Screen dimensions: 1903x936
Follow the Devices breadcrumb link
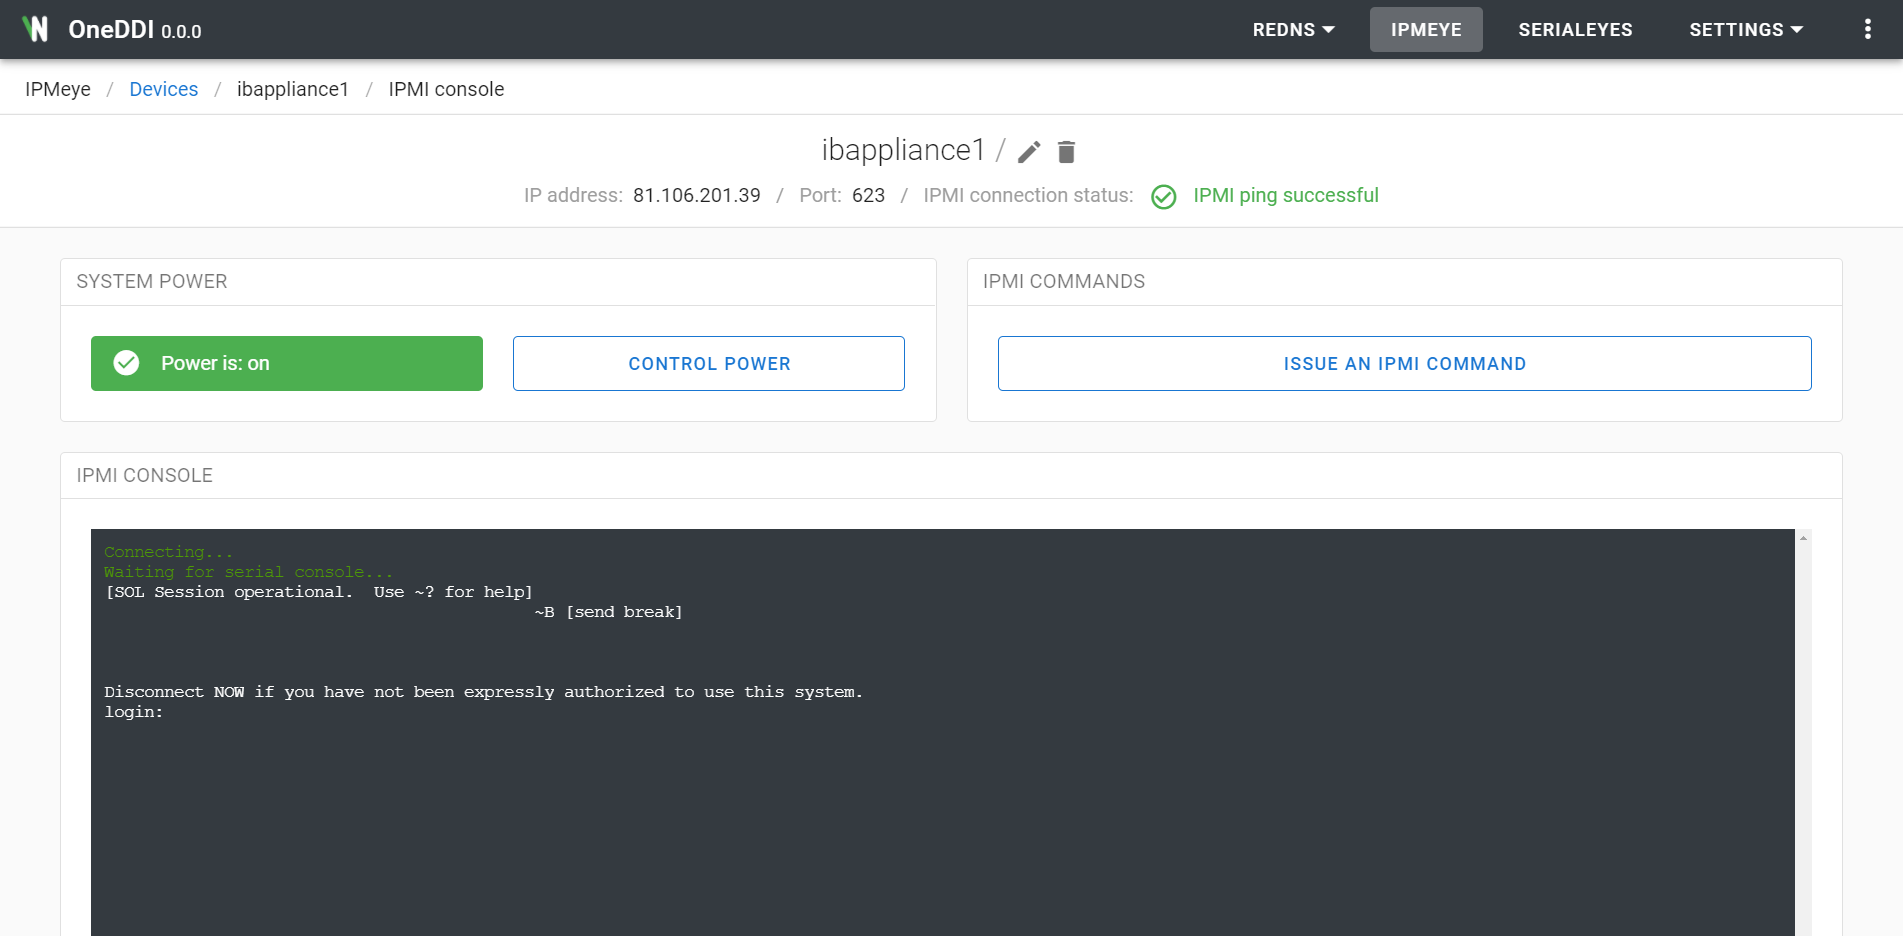point(164,89)
